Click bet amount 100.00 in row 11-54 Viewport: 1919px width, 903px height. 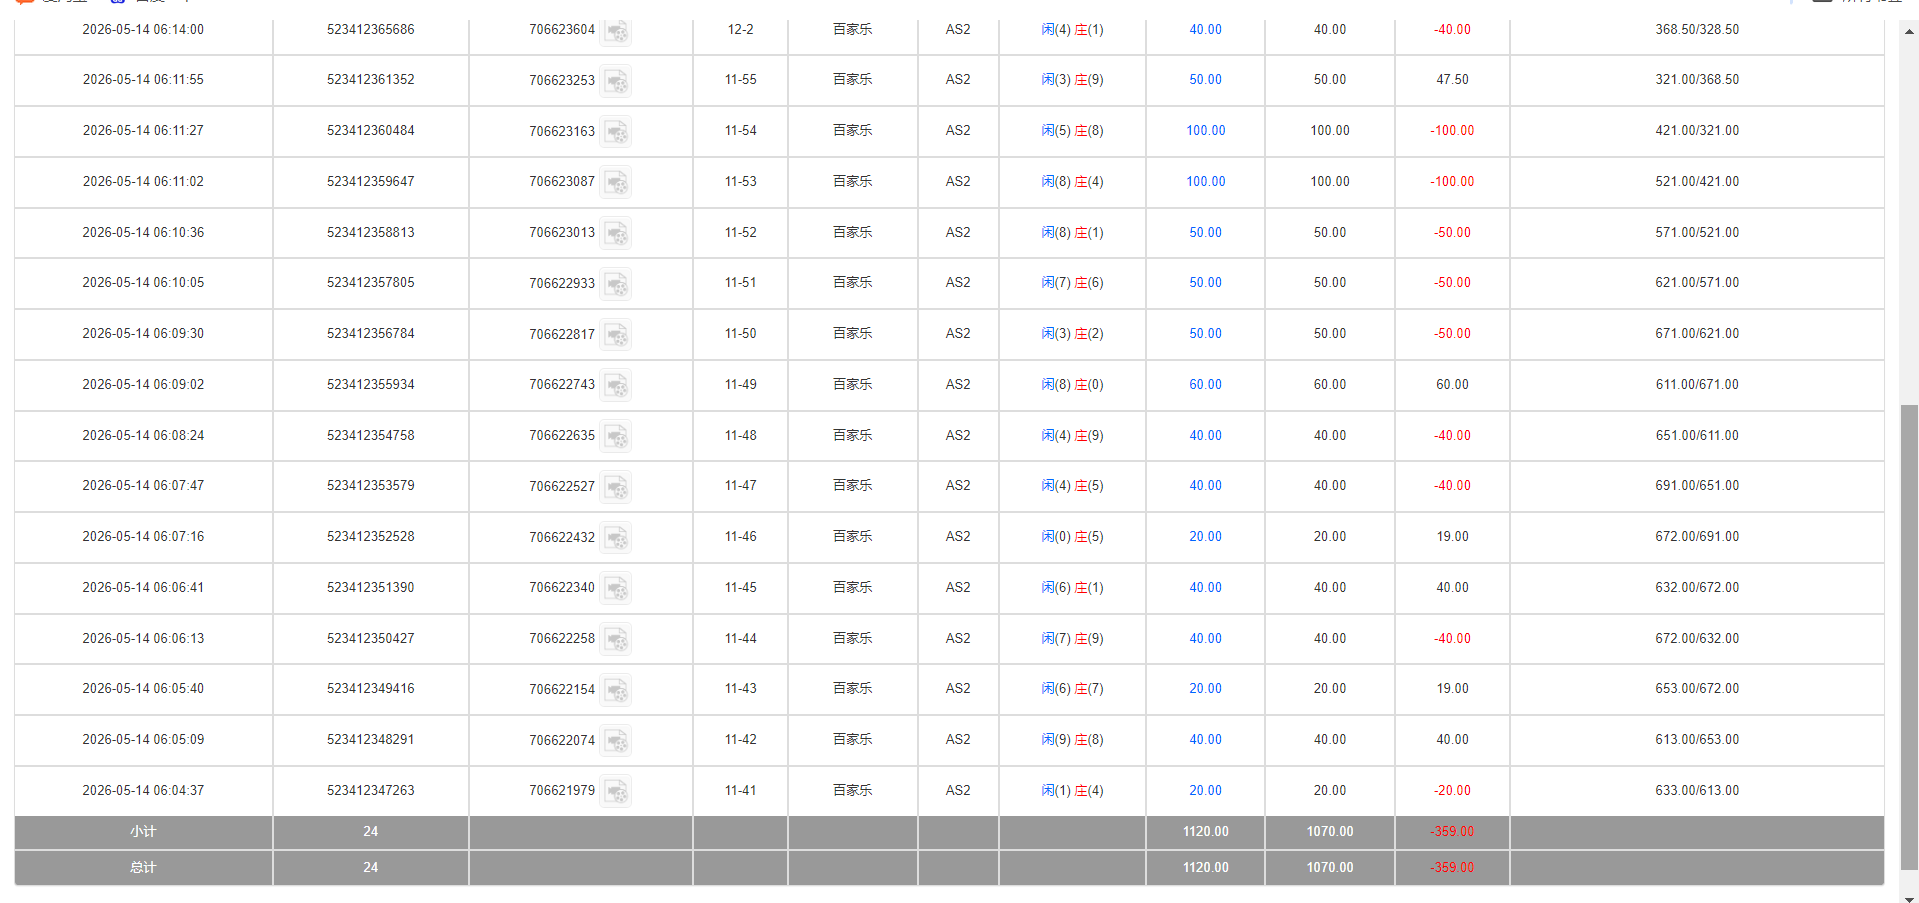coord(1205,131)
